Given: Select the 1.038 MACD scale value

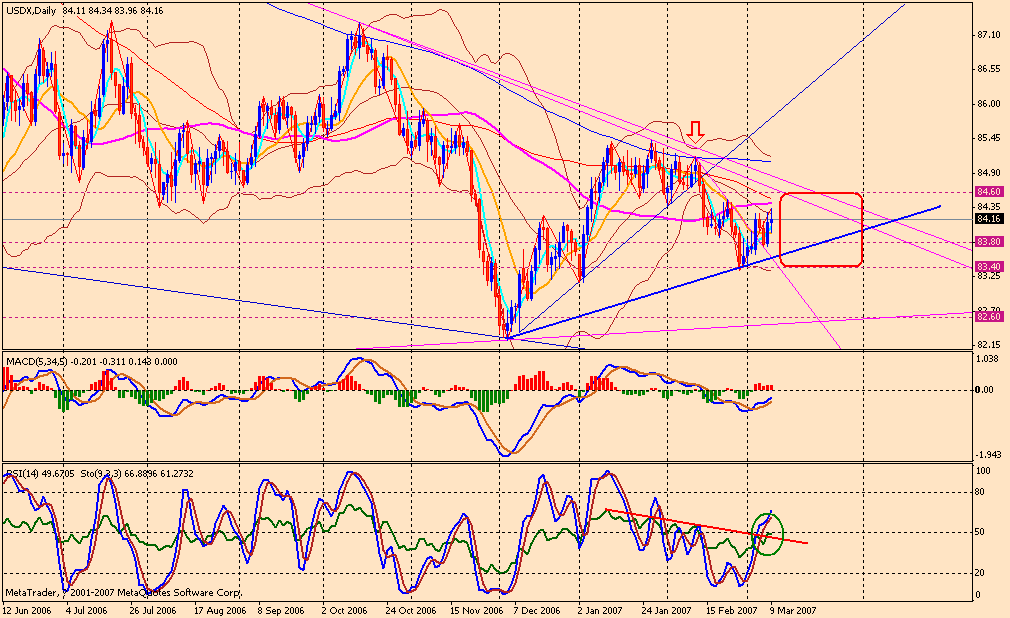Looking at the screenshot, I should [x=988, y=358].
